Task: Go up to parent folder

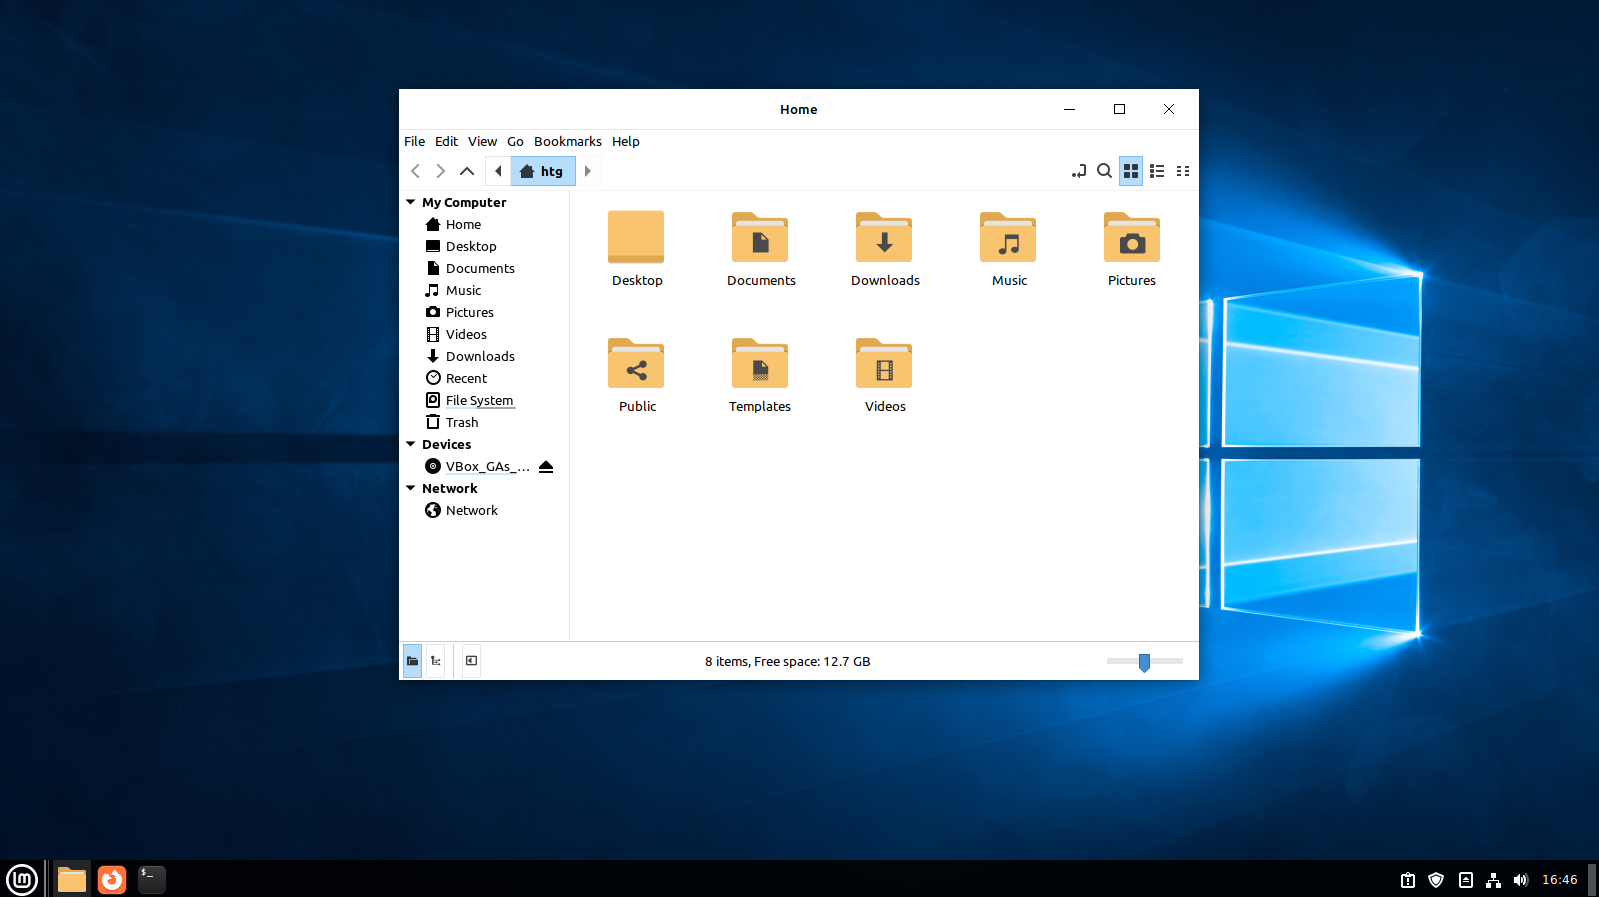Action: [467, 171]
